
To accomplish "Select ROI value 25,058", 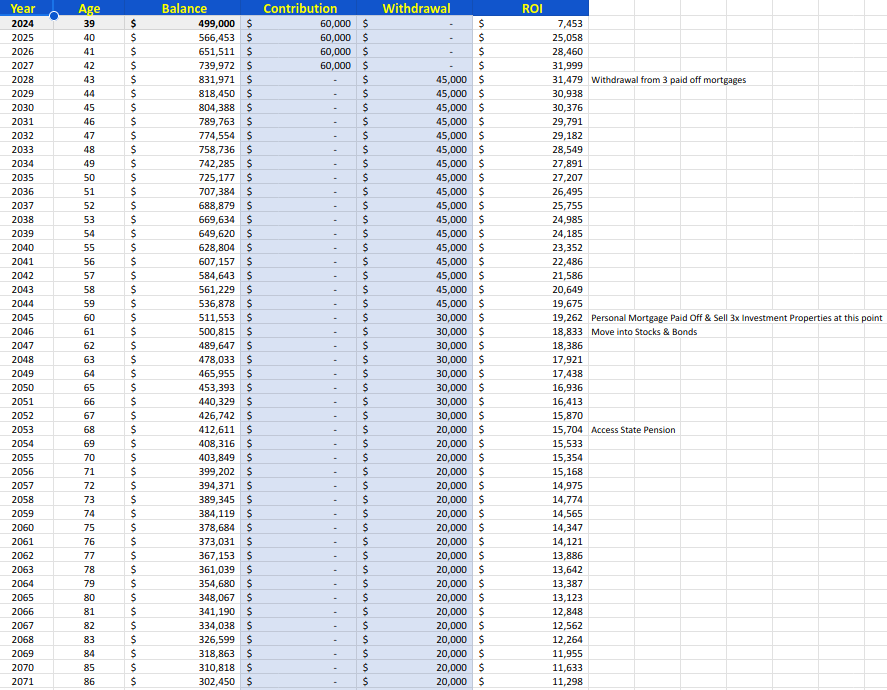I will 531,37.
